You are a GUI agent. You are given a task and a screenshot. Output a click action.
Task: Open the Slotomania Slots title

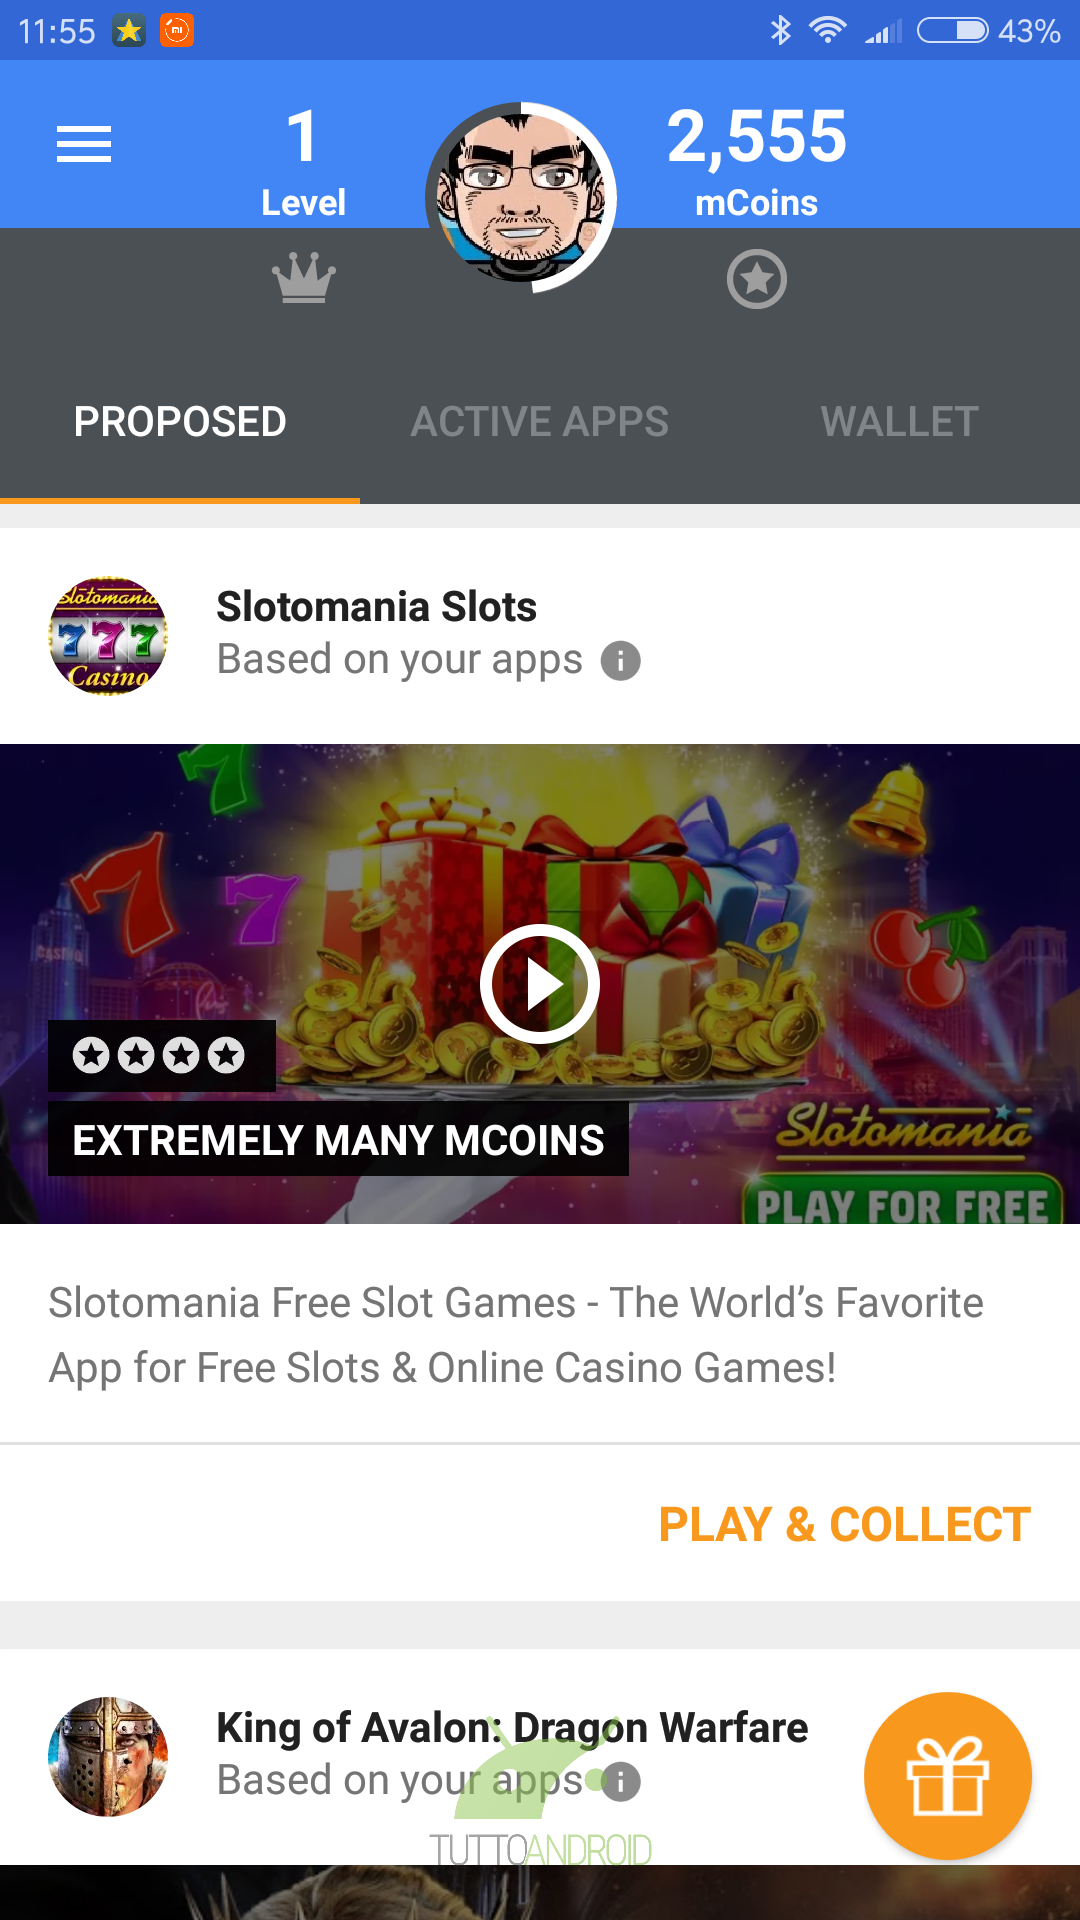tap(377, 607)
